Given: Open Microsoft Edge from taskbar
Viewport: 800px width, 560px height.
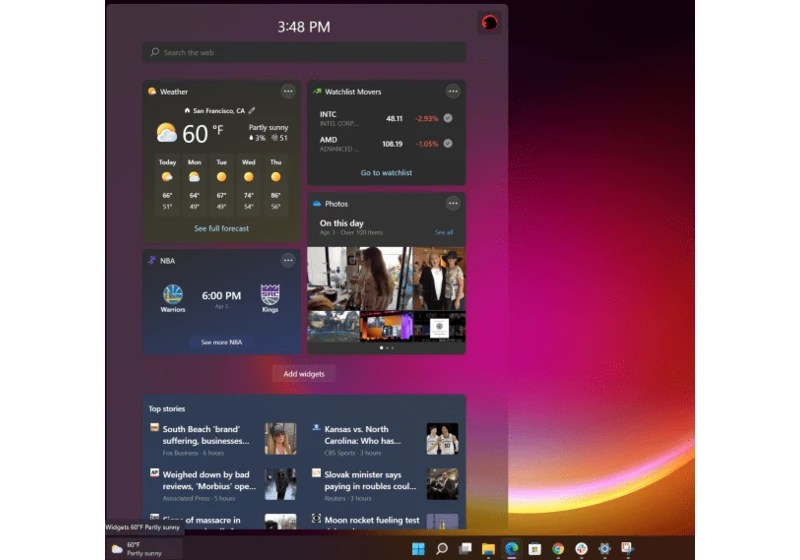Looking at the screenshot, I should tap(512, 549).
